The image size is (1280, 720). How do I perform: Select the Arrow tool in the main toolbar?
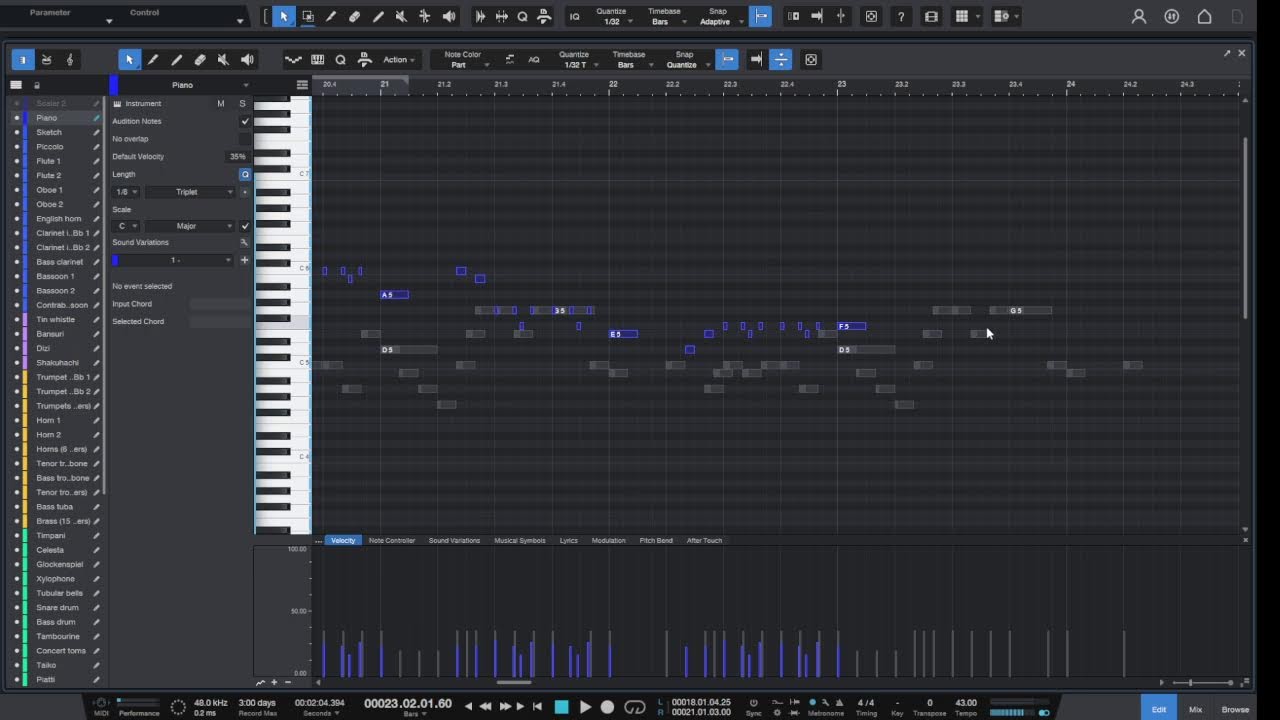[x=284, y=16]
